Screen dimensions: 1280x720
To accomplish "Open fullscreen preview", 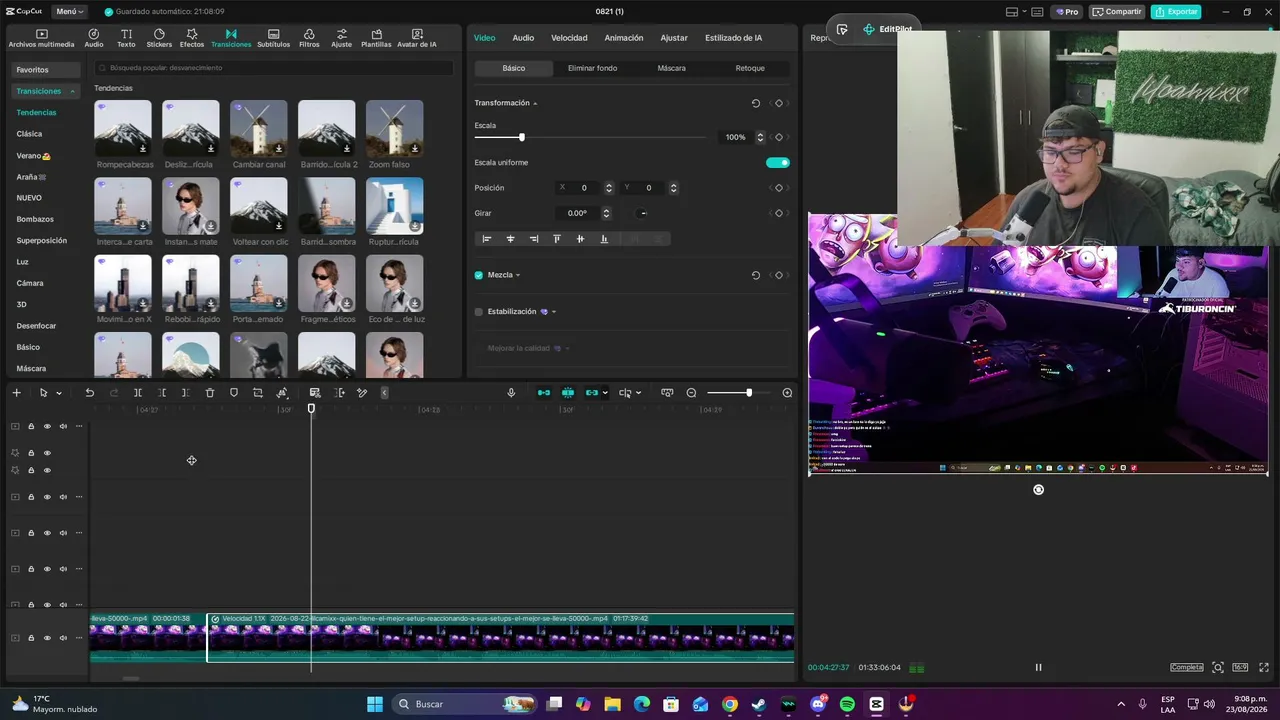I will [x=1264, y=667].
